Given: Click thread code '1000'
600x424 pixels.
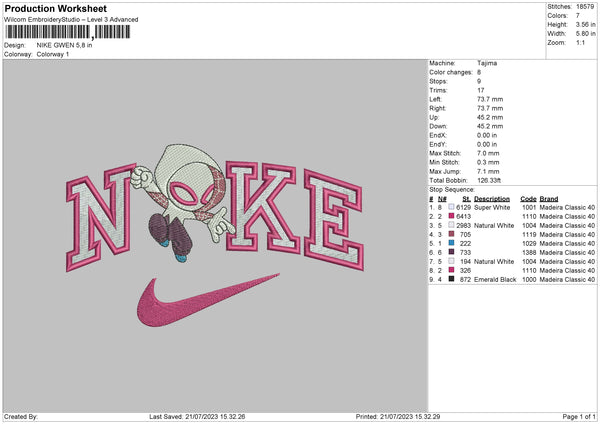Looking at the screenshot, I should [529, 279].
